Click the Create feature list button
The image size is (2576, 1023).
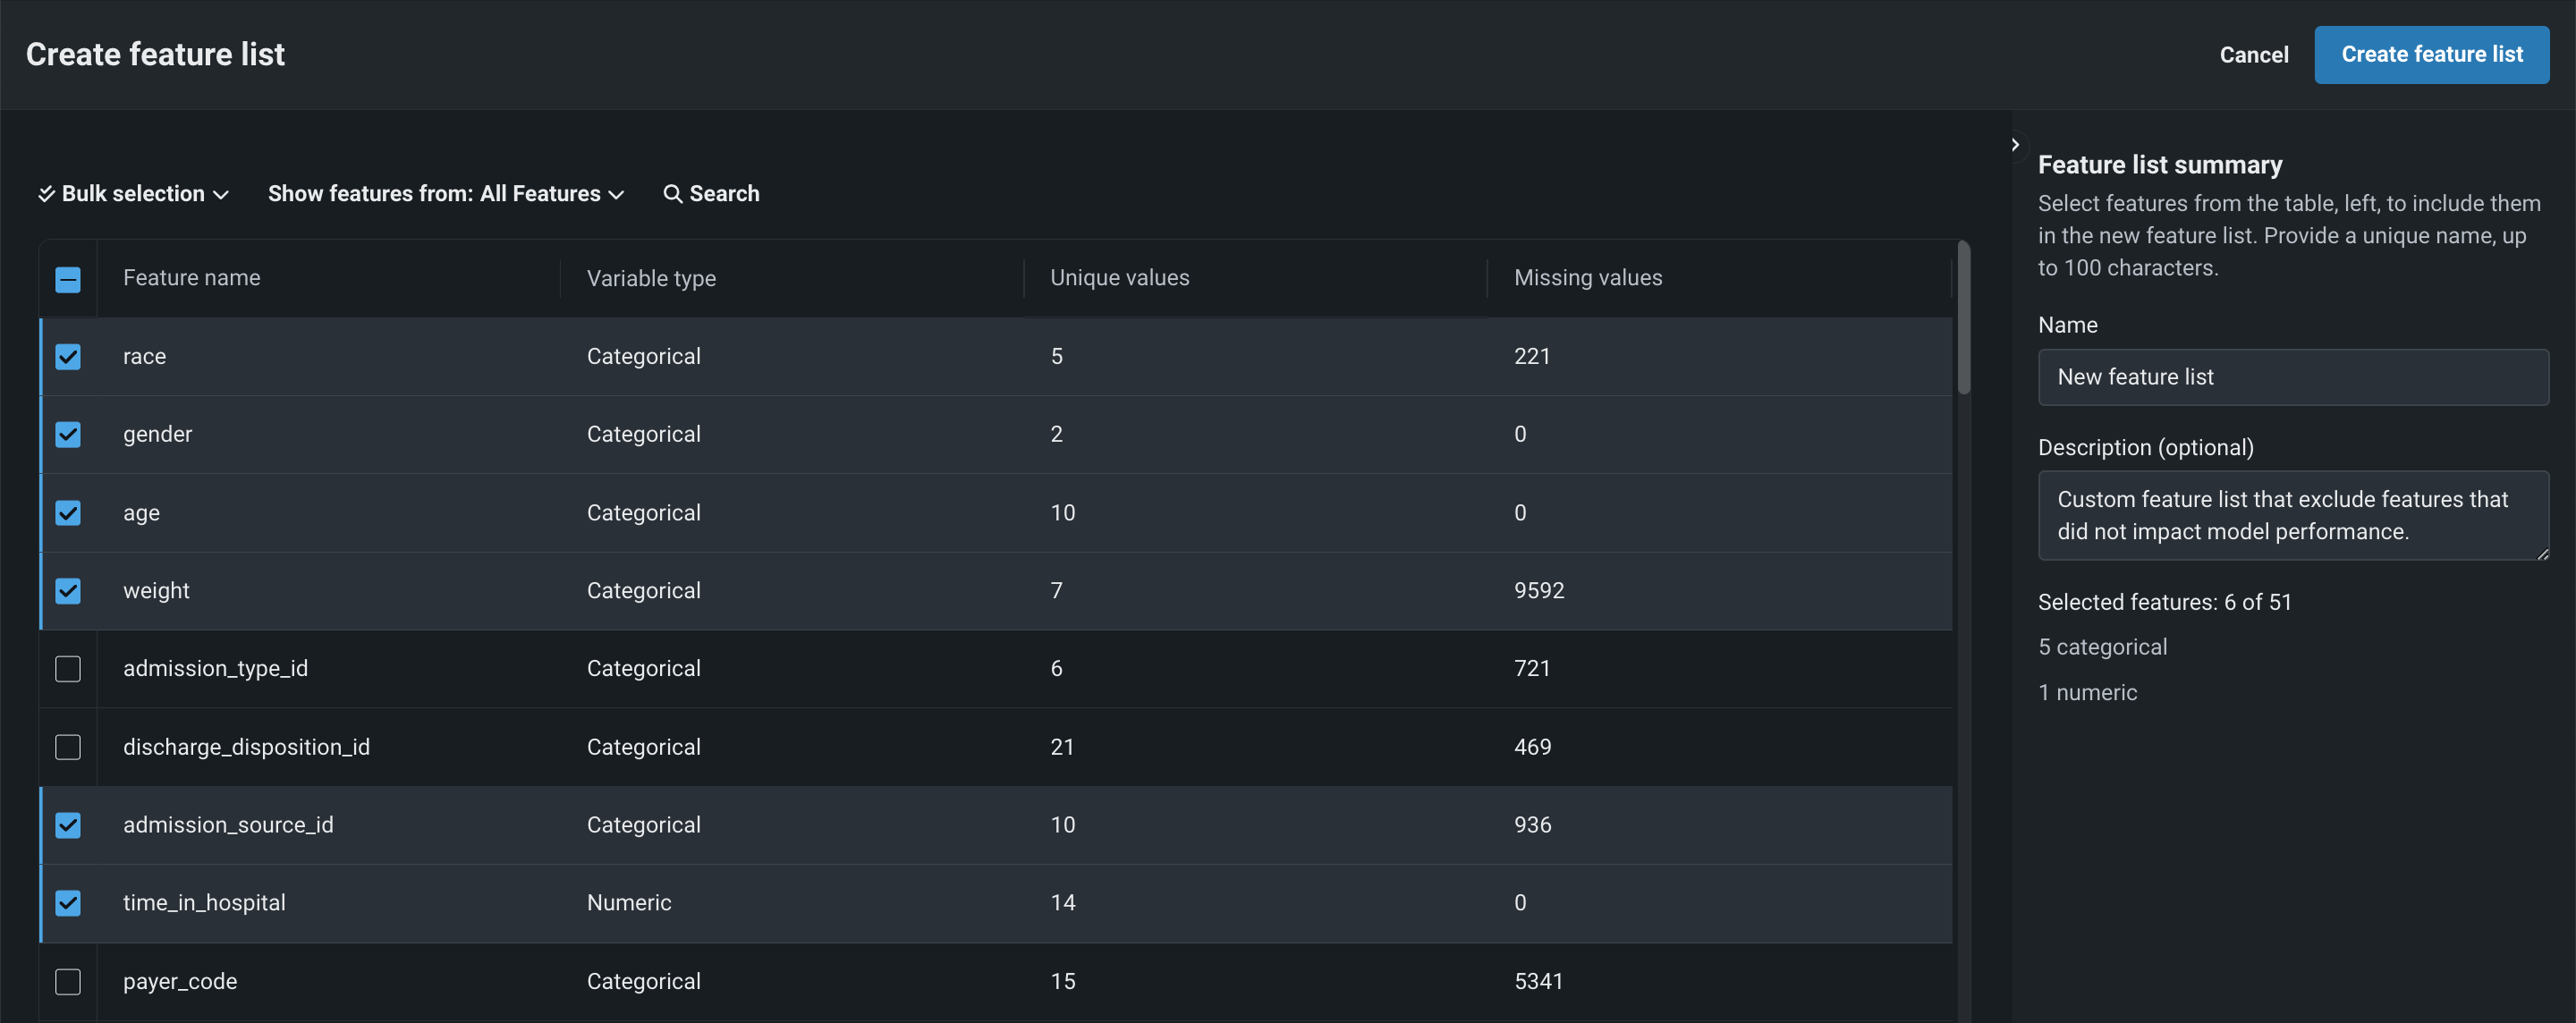coord(2431,55)
